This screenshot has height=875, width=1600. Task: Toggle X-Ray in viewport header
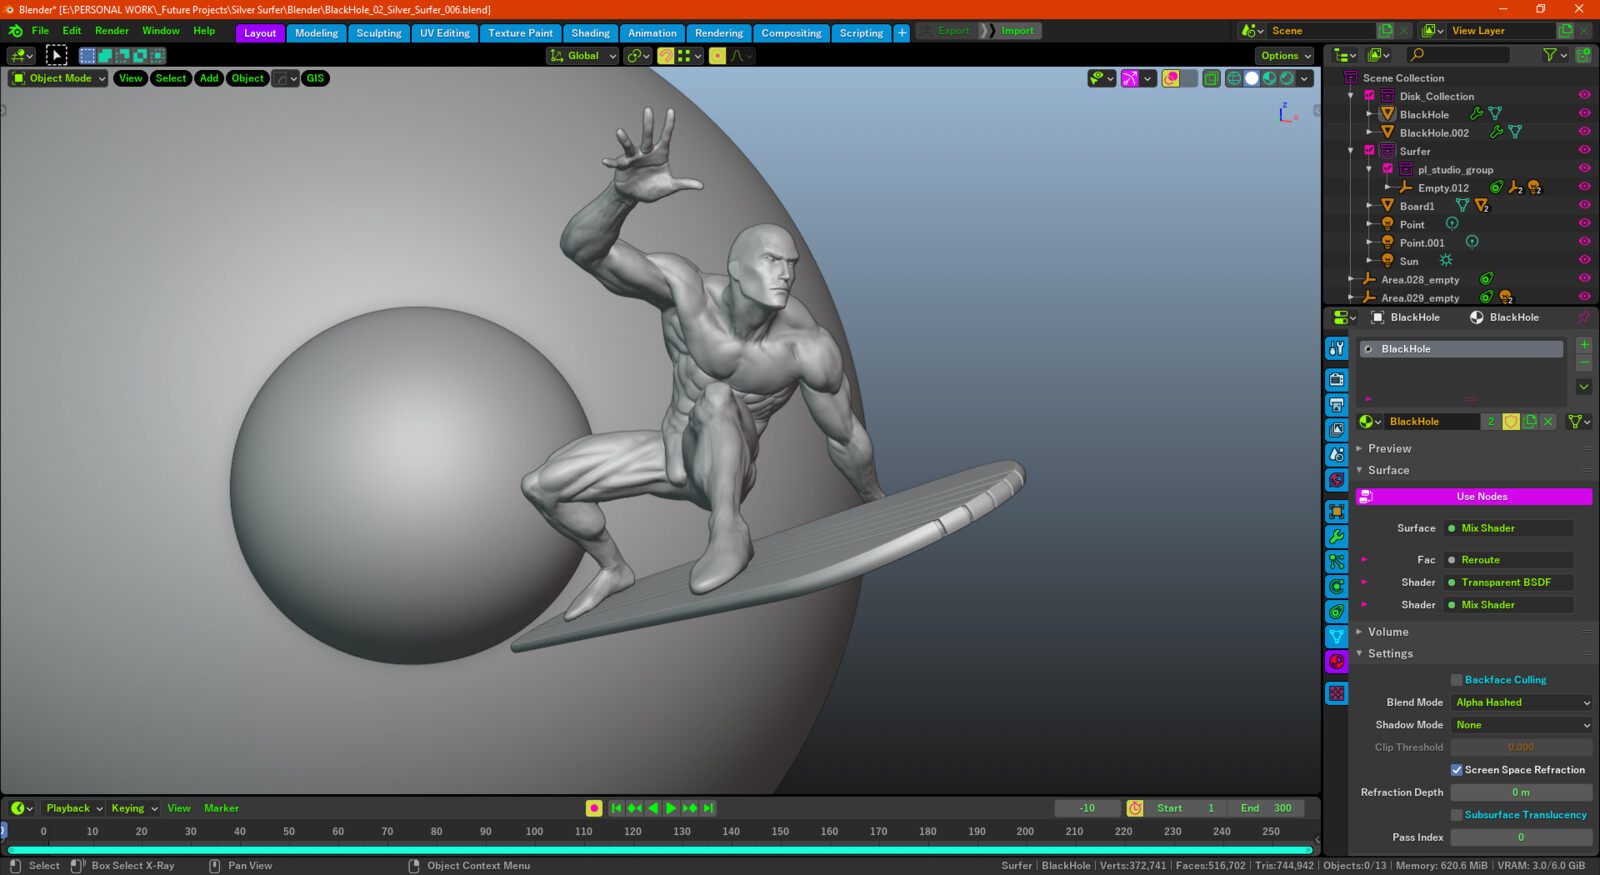(1211, 78)
